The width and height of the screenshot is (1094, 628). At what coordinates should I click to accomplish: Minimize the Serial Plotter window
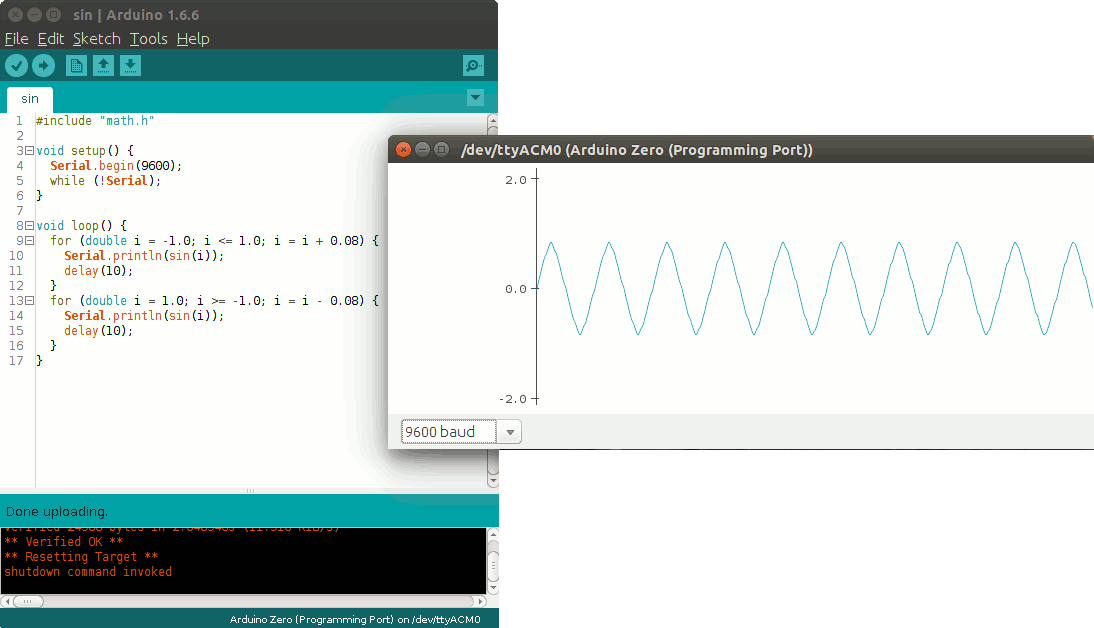click(x=422, y=149)
